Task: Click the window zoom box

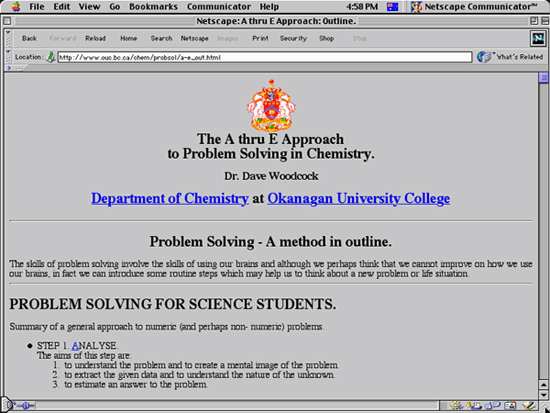Action: [x=534, y=21]
